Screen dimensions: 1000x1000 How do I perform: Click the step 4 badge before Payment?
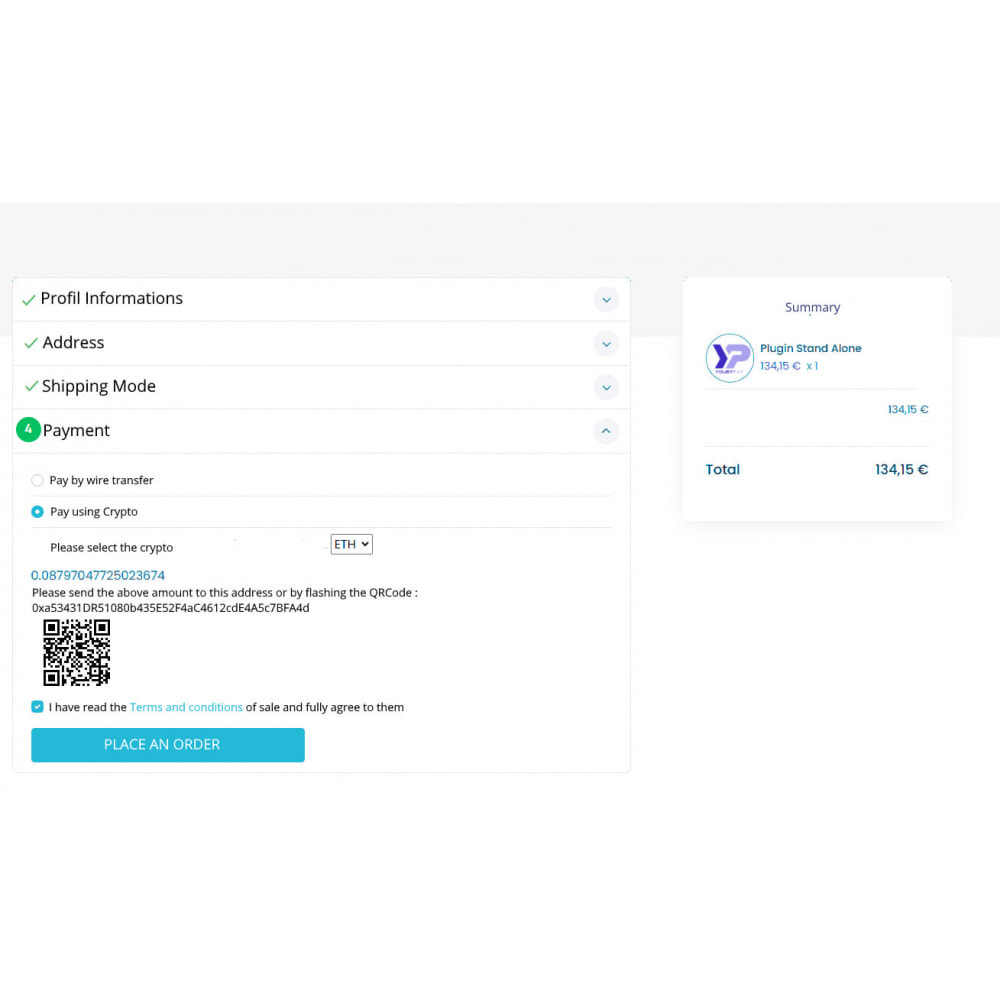point(28,429)
